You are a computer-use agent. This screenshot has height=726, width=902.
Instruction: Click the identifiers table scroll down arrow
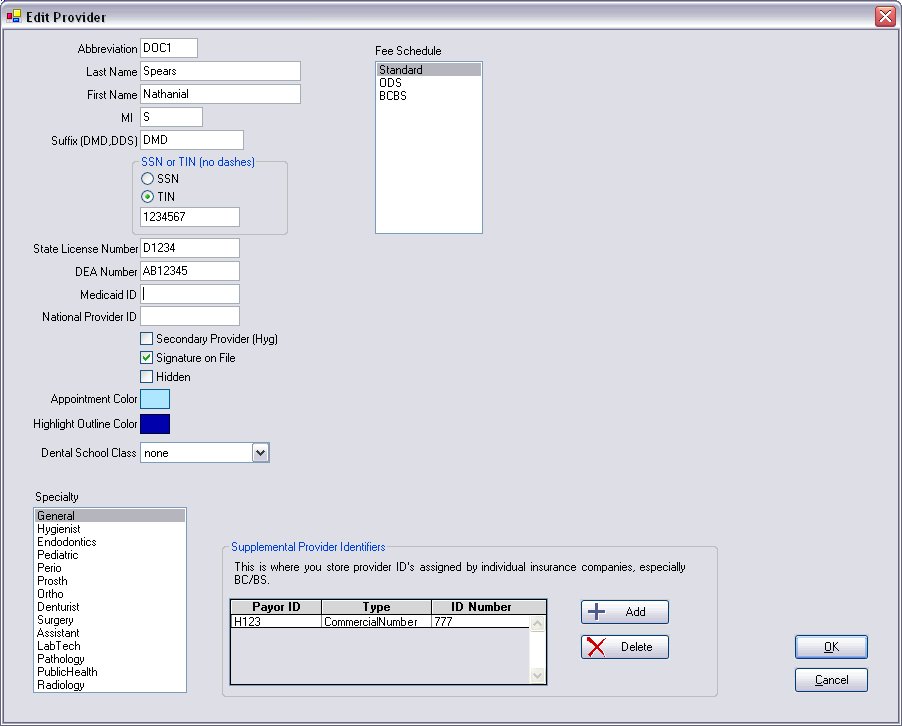tap(538, 676)
